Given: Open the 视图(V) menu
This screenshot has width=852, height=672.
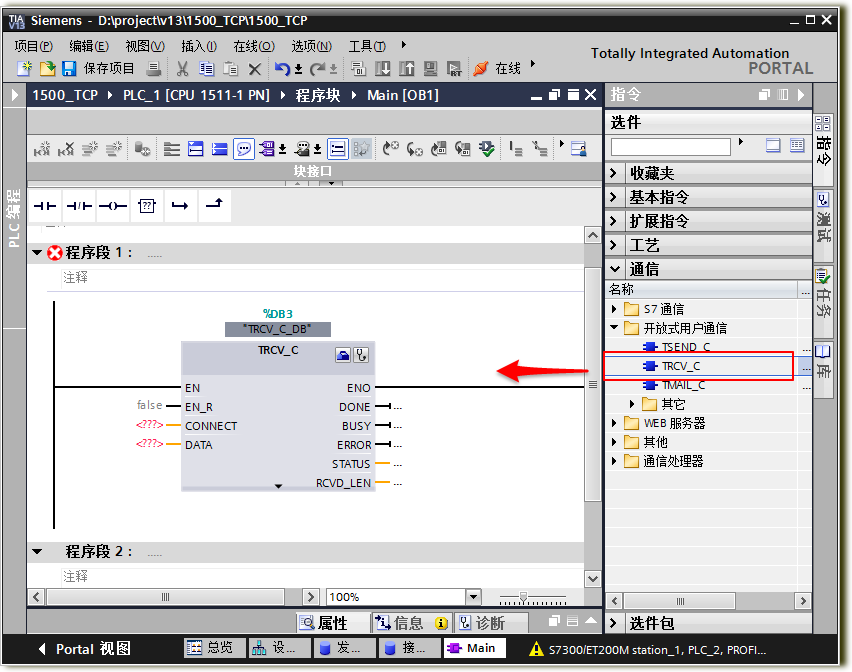Looking at the screenshot, I should point(145,46).
